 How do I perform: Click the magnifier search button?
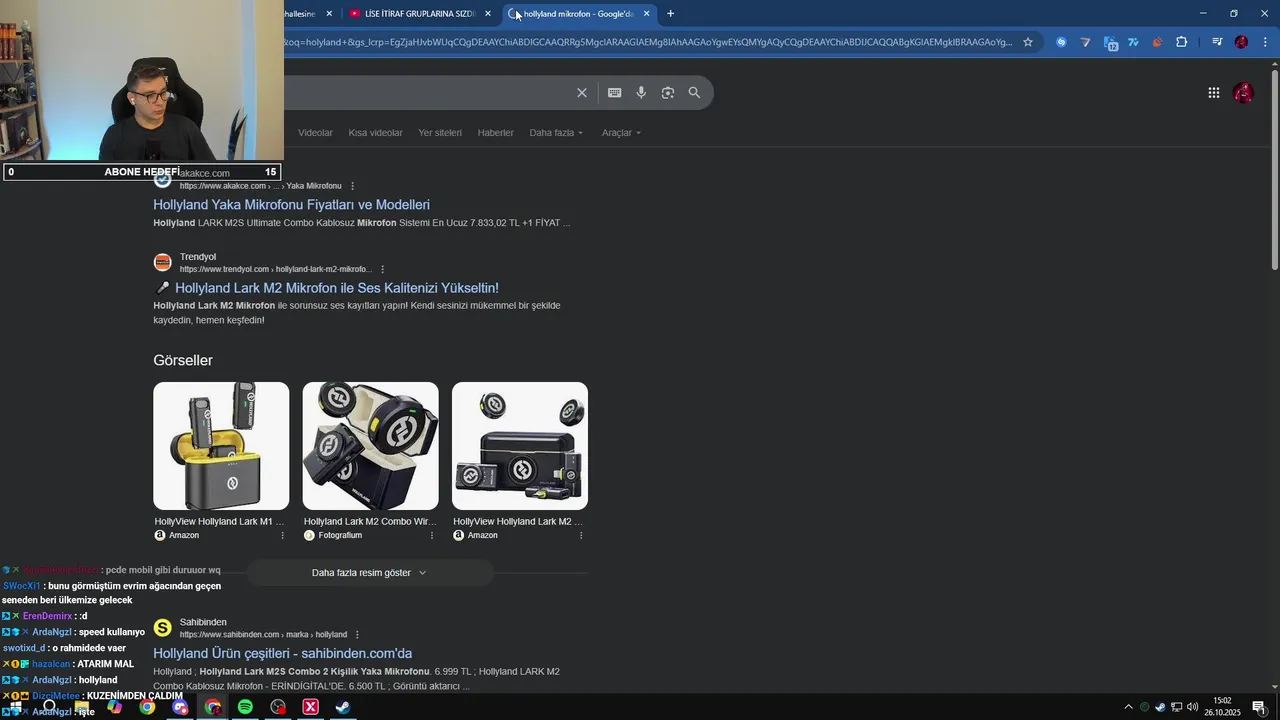pos(694,93)
